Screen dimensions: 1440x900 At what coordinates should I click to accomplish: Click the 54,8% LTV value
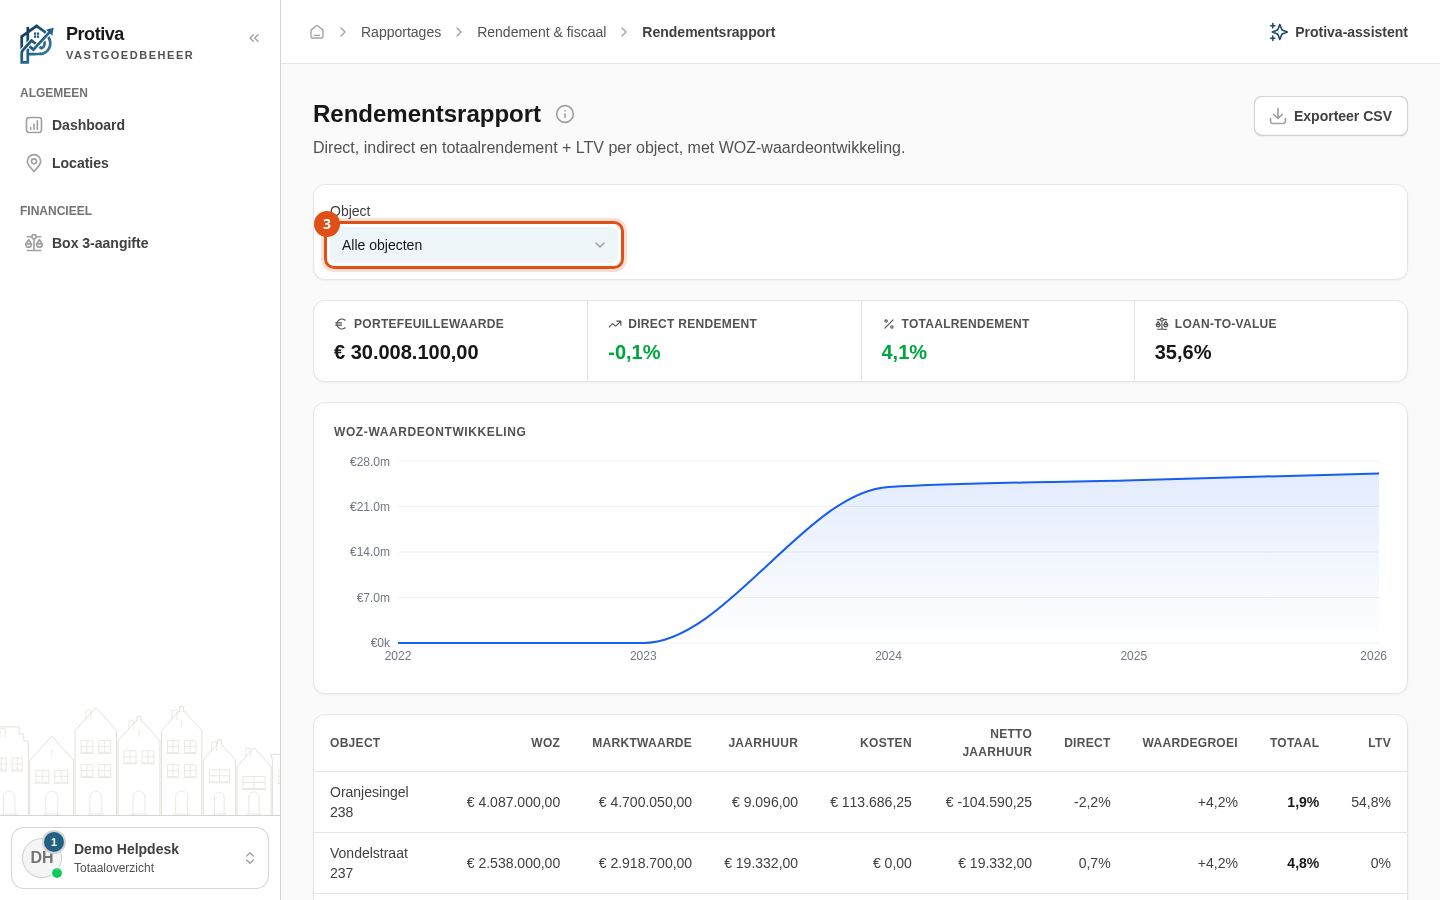click(x=1371, y=802)
